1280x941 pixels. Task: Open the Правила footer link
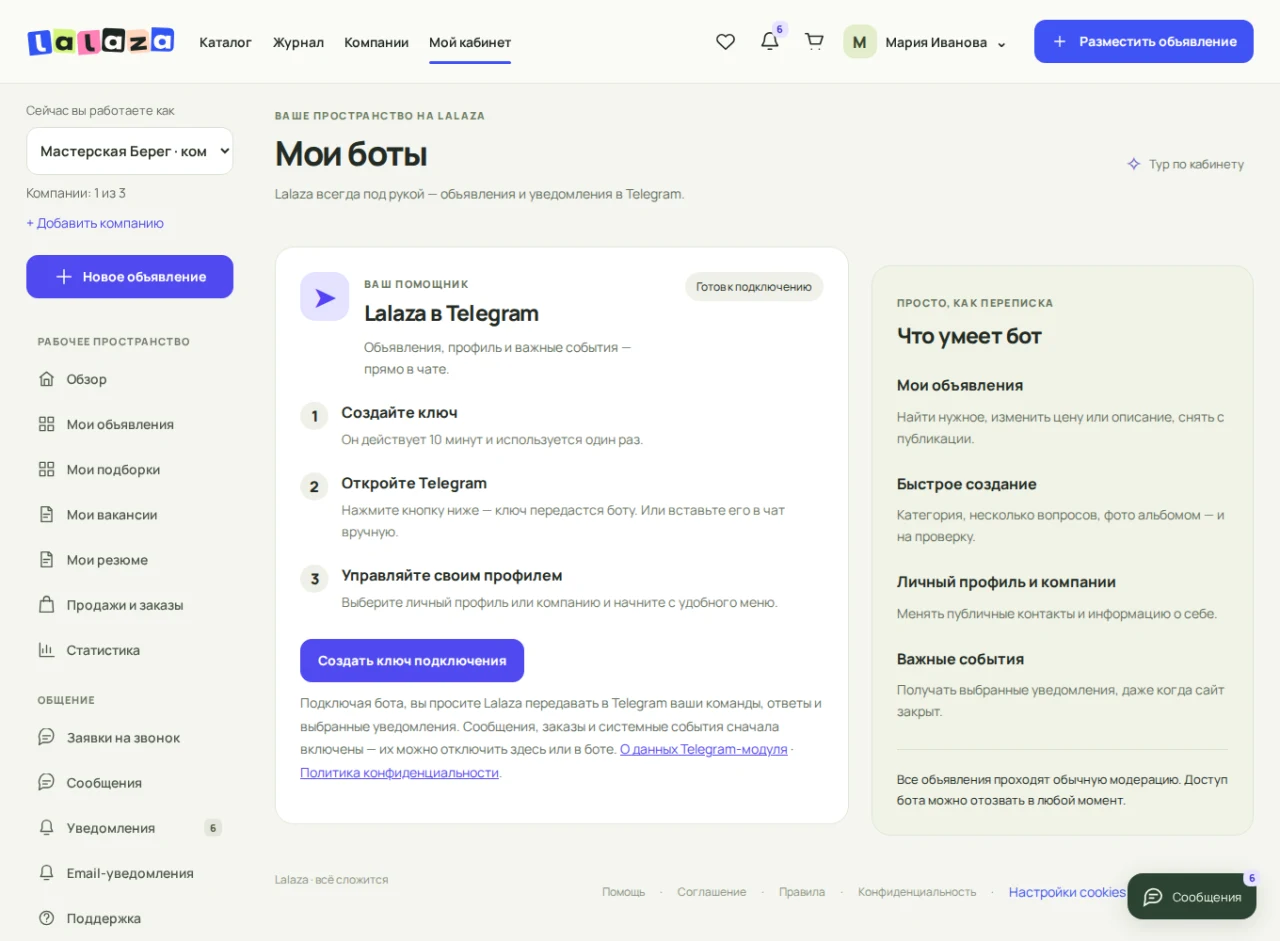(x=802, y=892)
